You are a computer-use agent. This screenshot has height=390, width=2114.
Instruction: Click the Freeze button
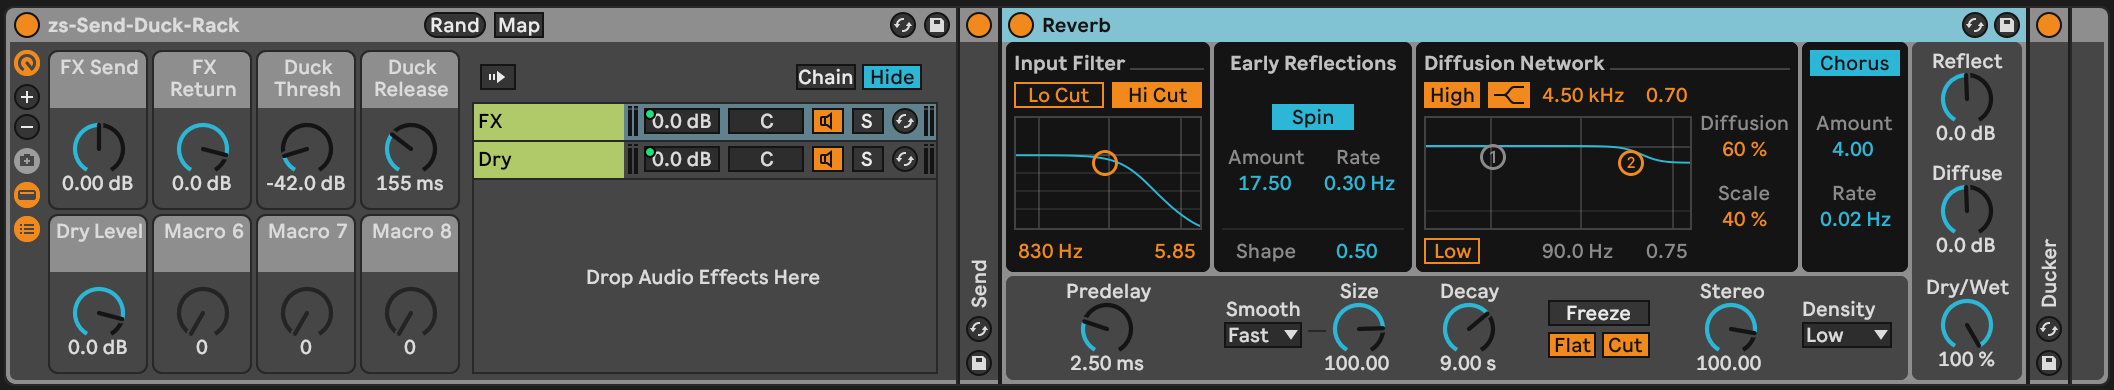click(1598, 313)
